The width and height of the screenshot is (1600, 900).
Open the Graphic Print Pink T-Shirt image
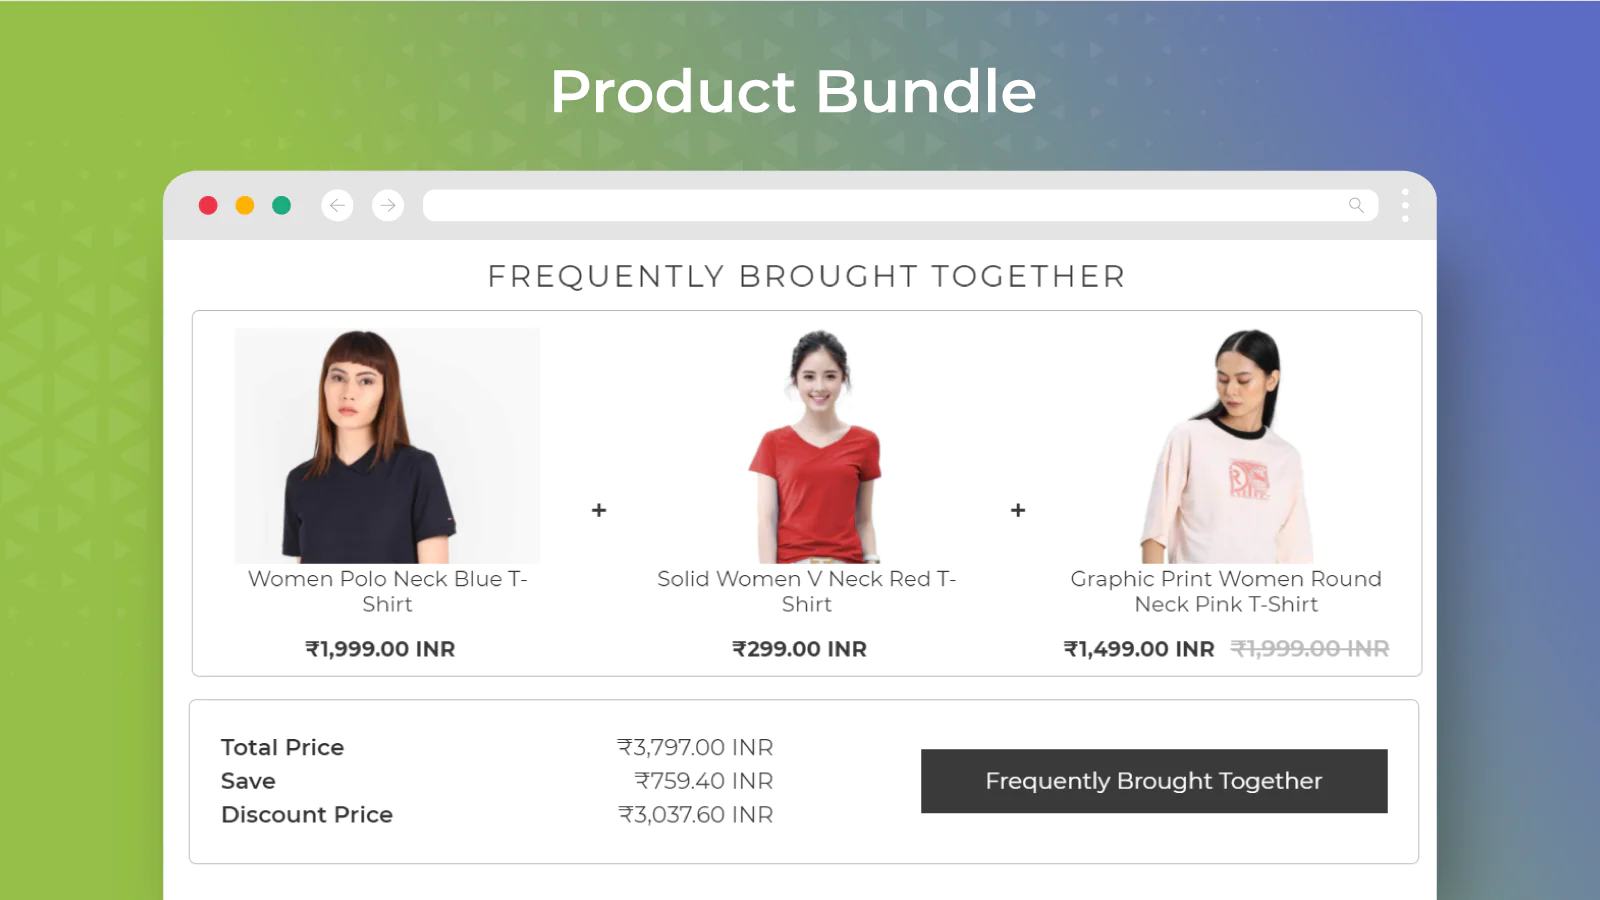click(x=1227, y=446)
